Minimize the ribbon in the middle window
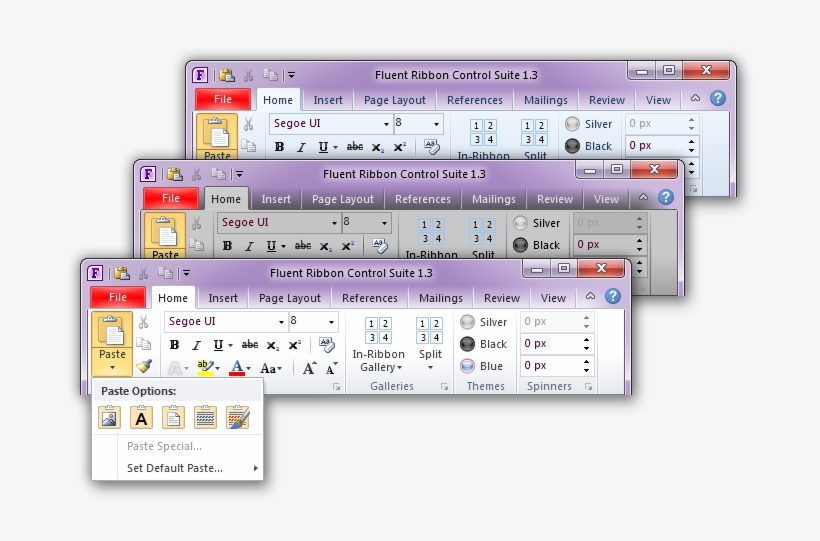820x541 pixels. tap(643, 197)
